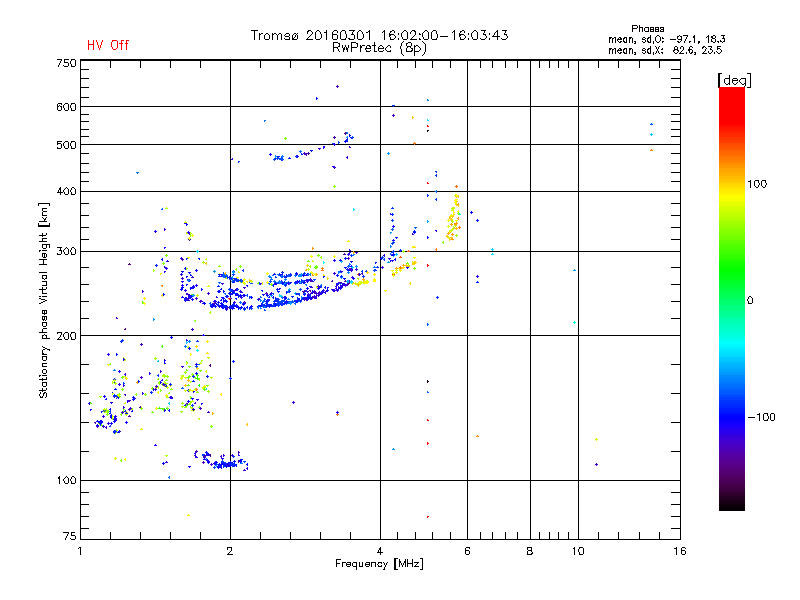Click the y-axis '500' tick label

[66, 145]
